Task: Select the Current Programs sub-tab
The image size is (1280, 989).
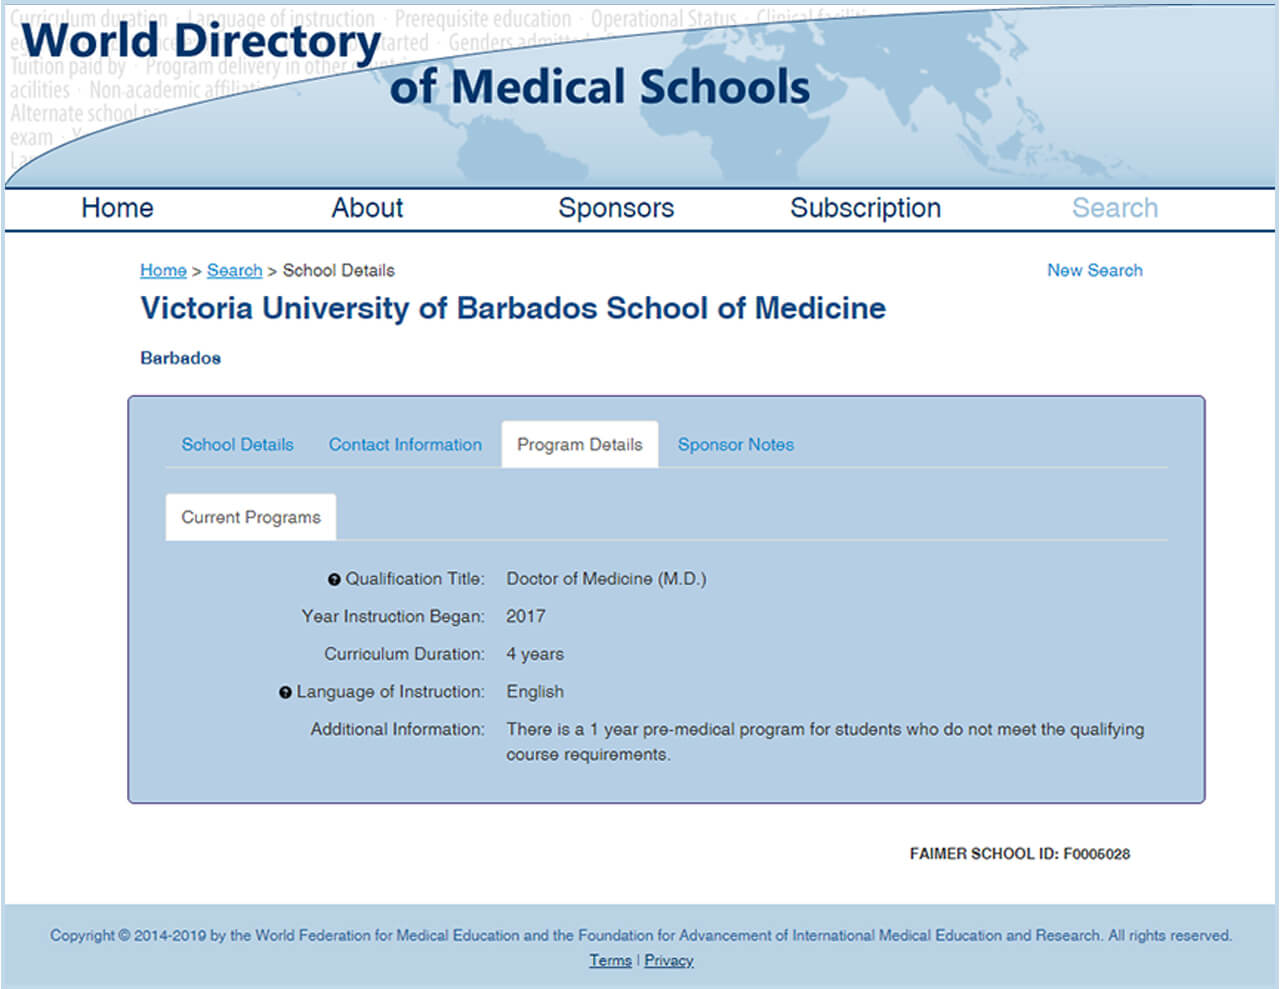Action: 251,517
